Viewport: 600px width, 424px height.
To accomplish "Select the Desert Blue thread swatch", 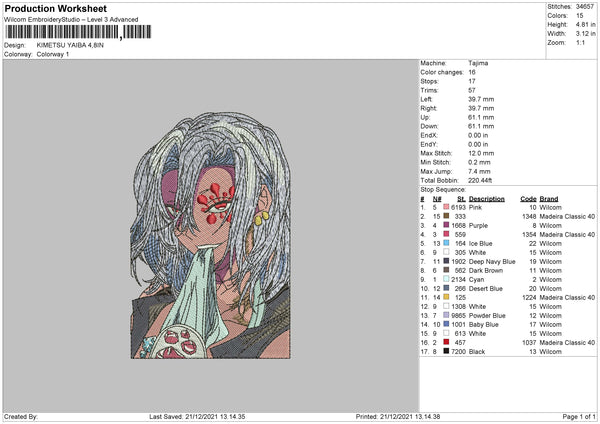I will (x=446, y=288).
